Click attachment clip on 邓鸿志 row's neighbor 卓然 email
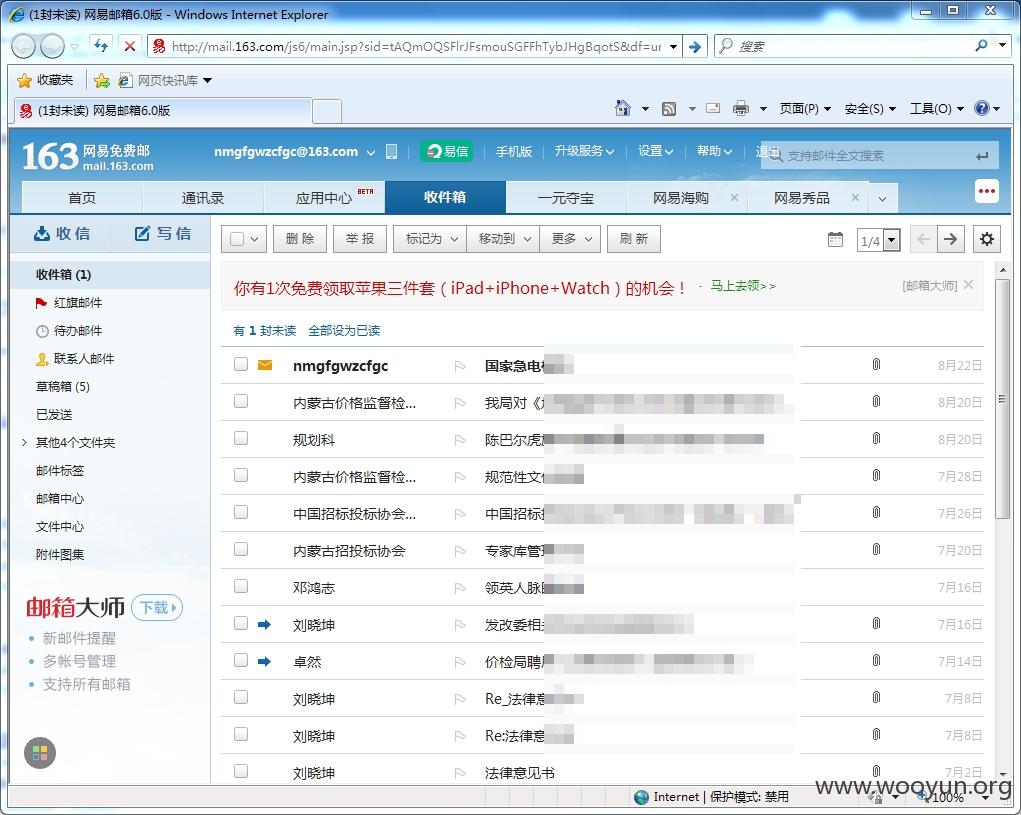1021x815 pixels. click(x=876, y=661)
